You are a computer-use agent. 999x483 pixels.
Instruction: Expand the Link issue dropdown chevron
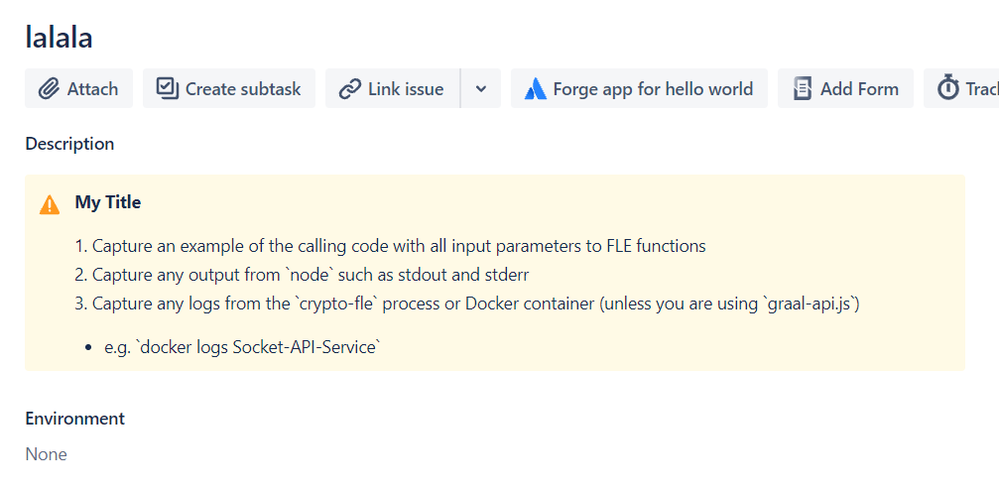click(481, 89)
